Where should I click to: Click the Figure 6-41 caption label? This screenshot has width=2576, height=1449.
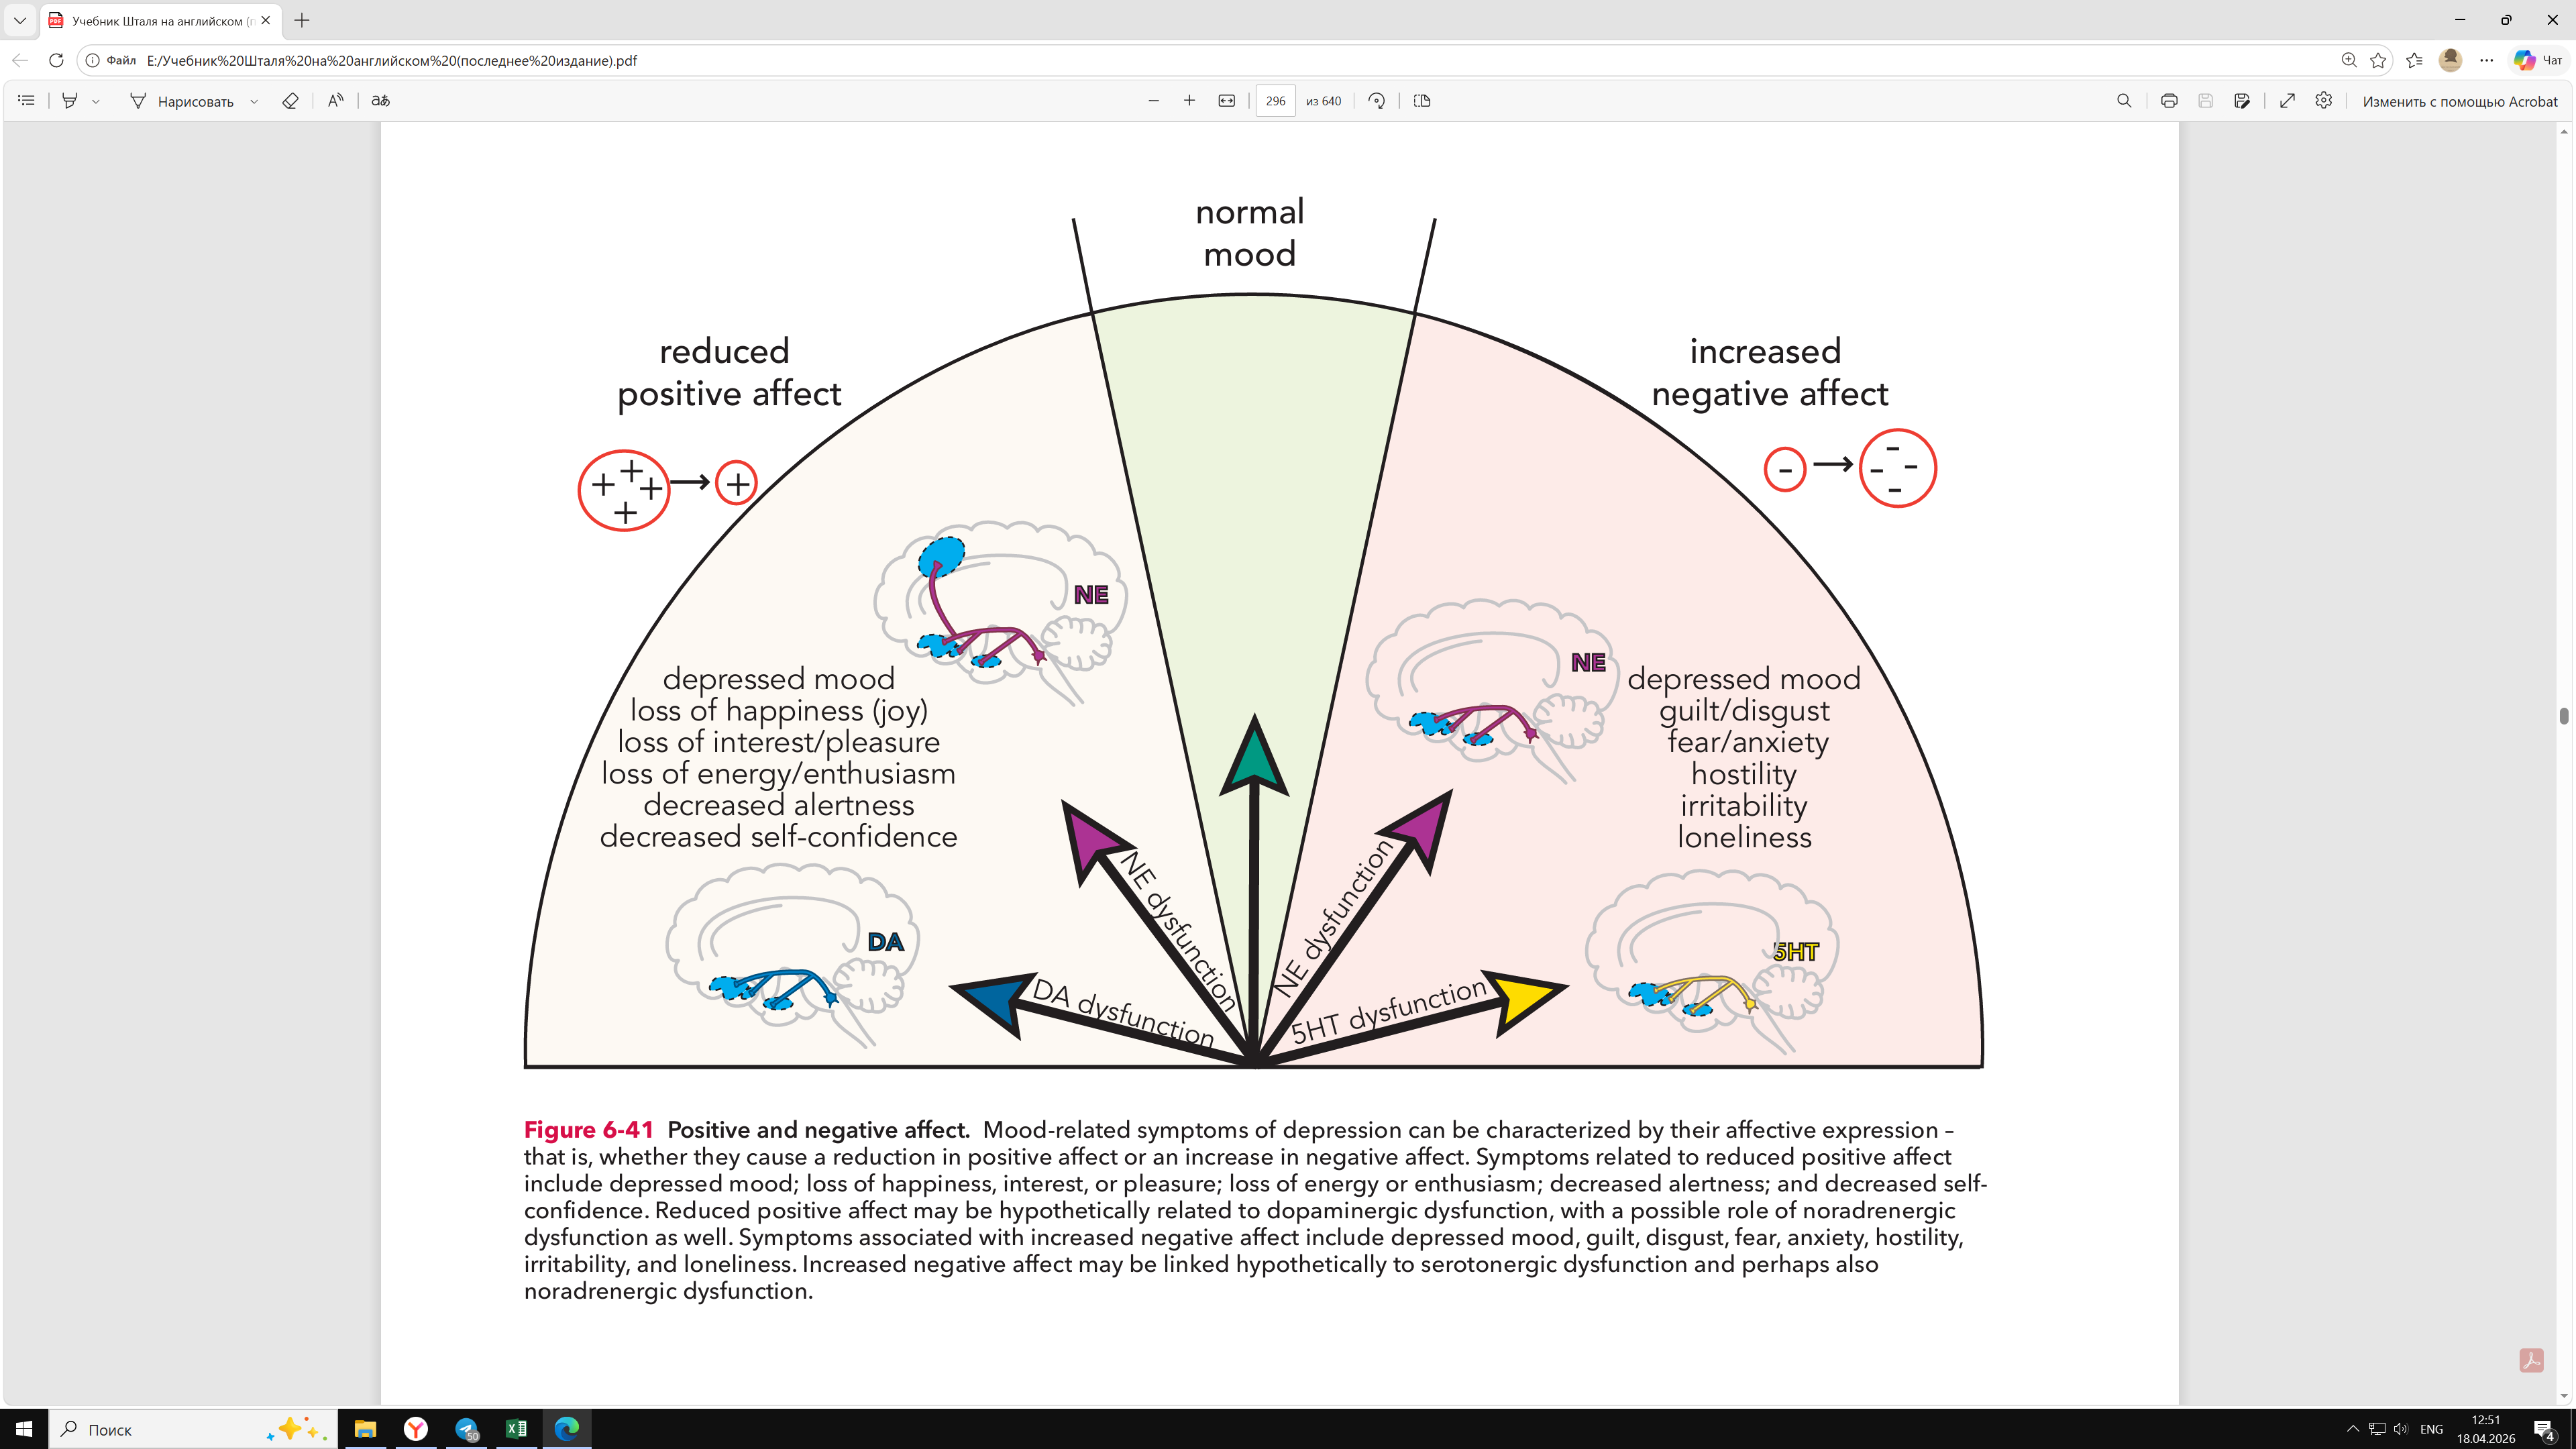(x=589, y=1130)
